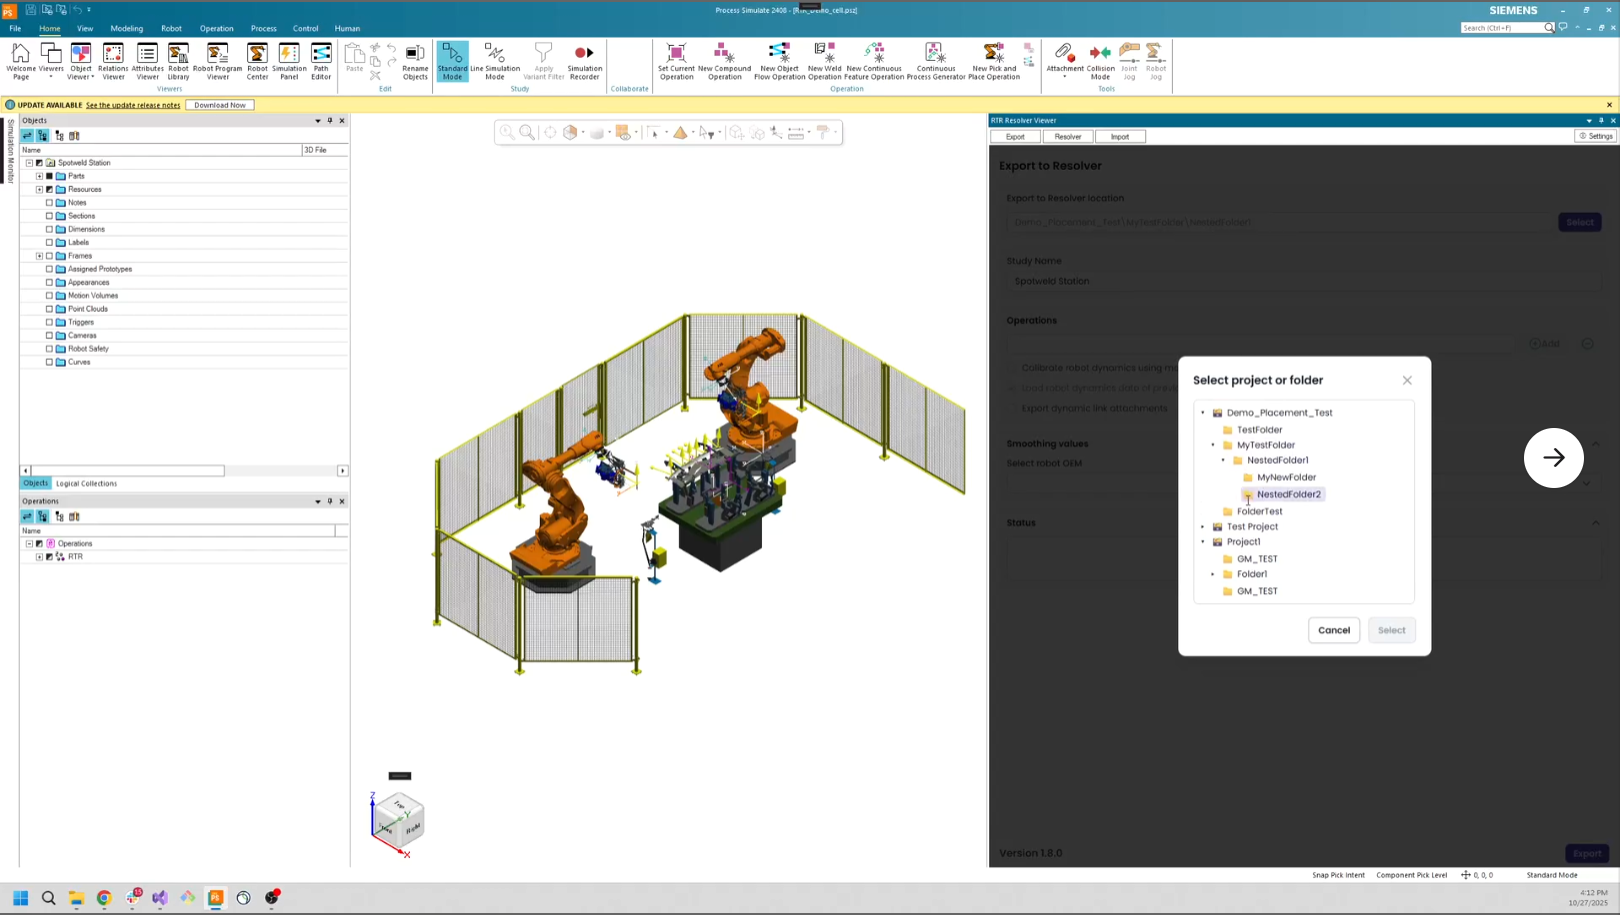
Task: Switch to the Logical Collections tab
Action: [x=86, y=484]
